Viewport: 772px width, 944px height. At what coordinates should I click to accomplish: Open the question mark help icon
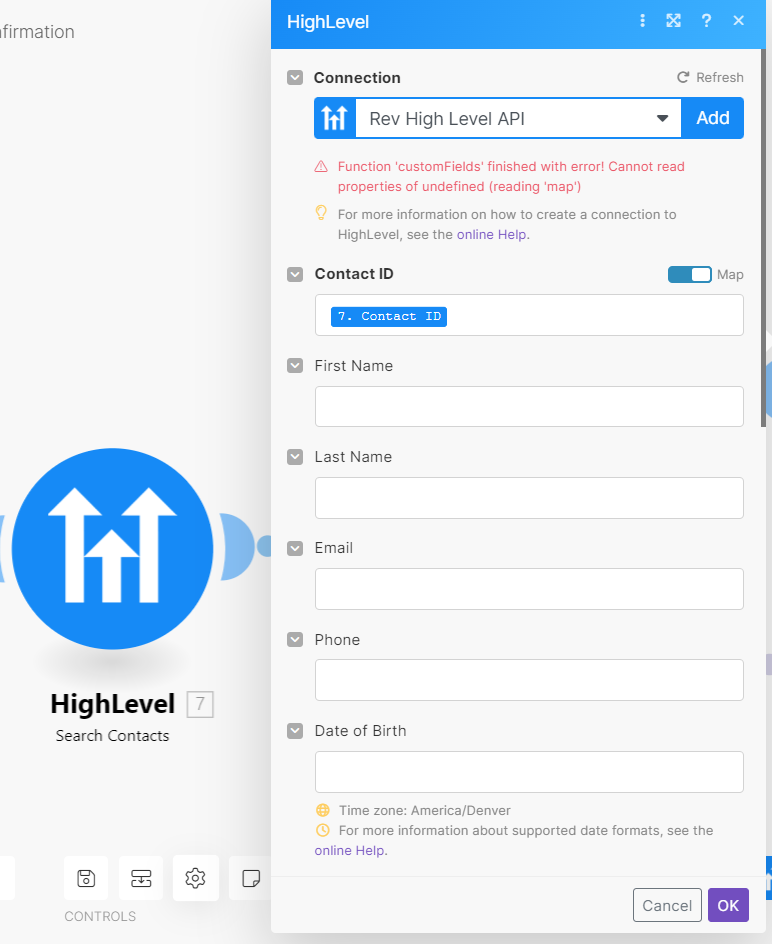[706, 21]
